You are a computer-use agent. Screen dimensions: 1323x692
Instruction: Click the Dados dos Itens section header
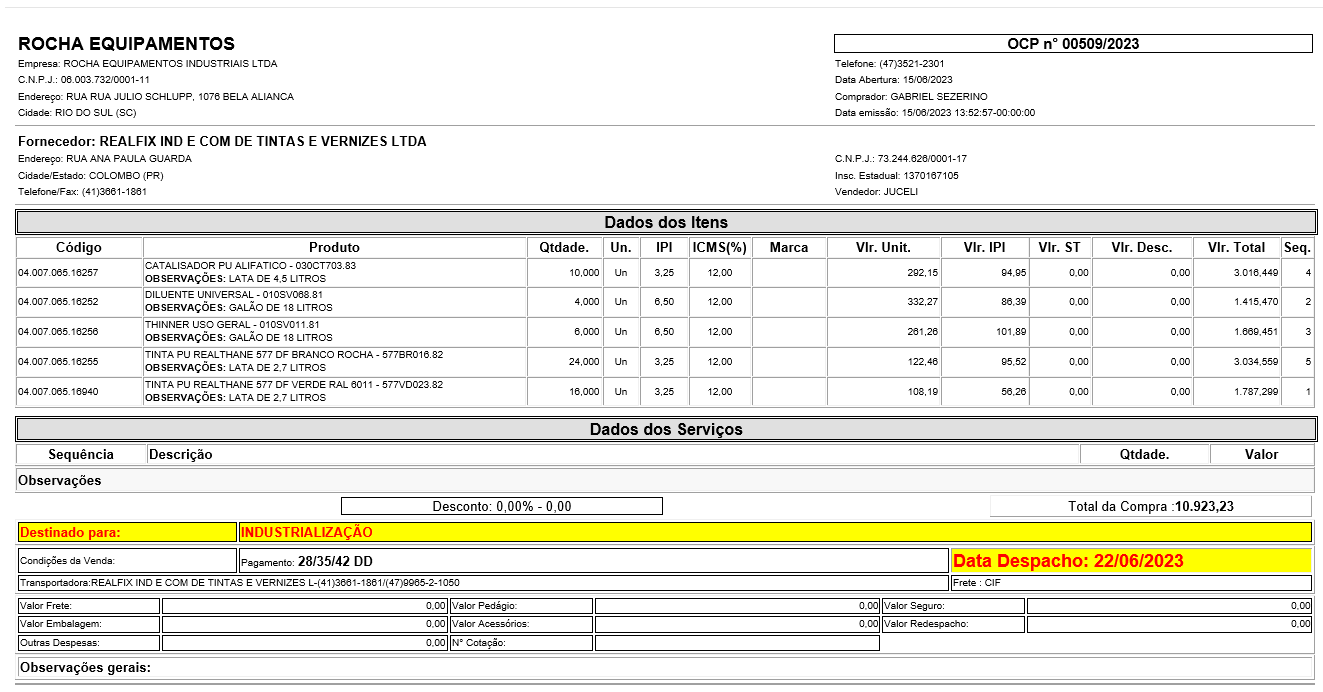point(665,222)
